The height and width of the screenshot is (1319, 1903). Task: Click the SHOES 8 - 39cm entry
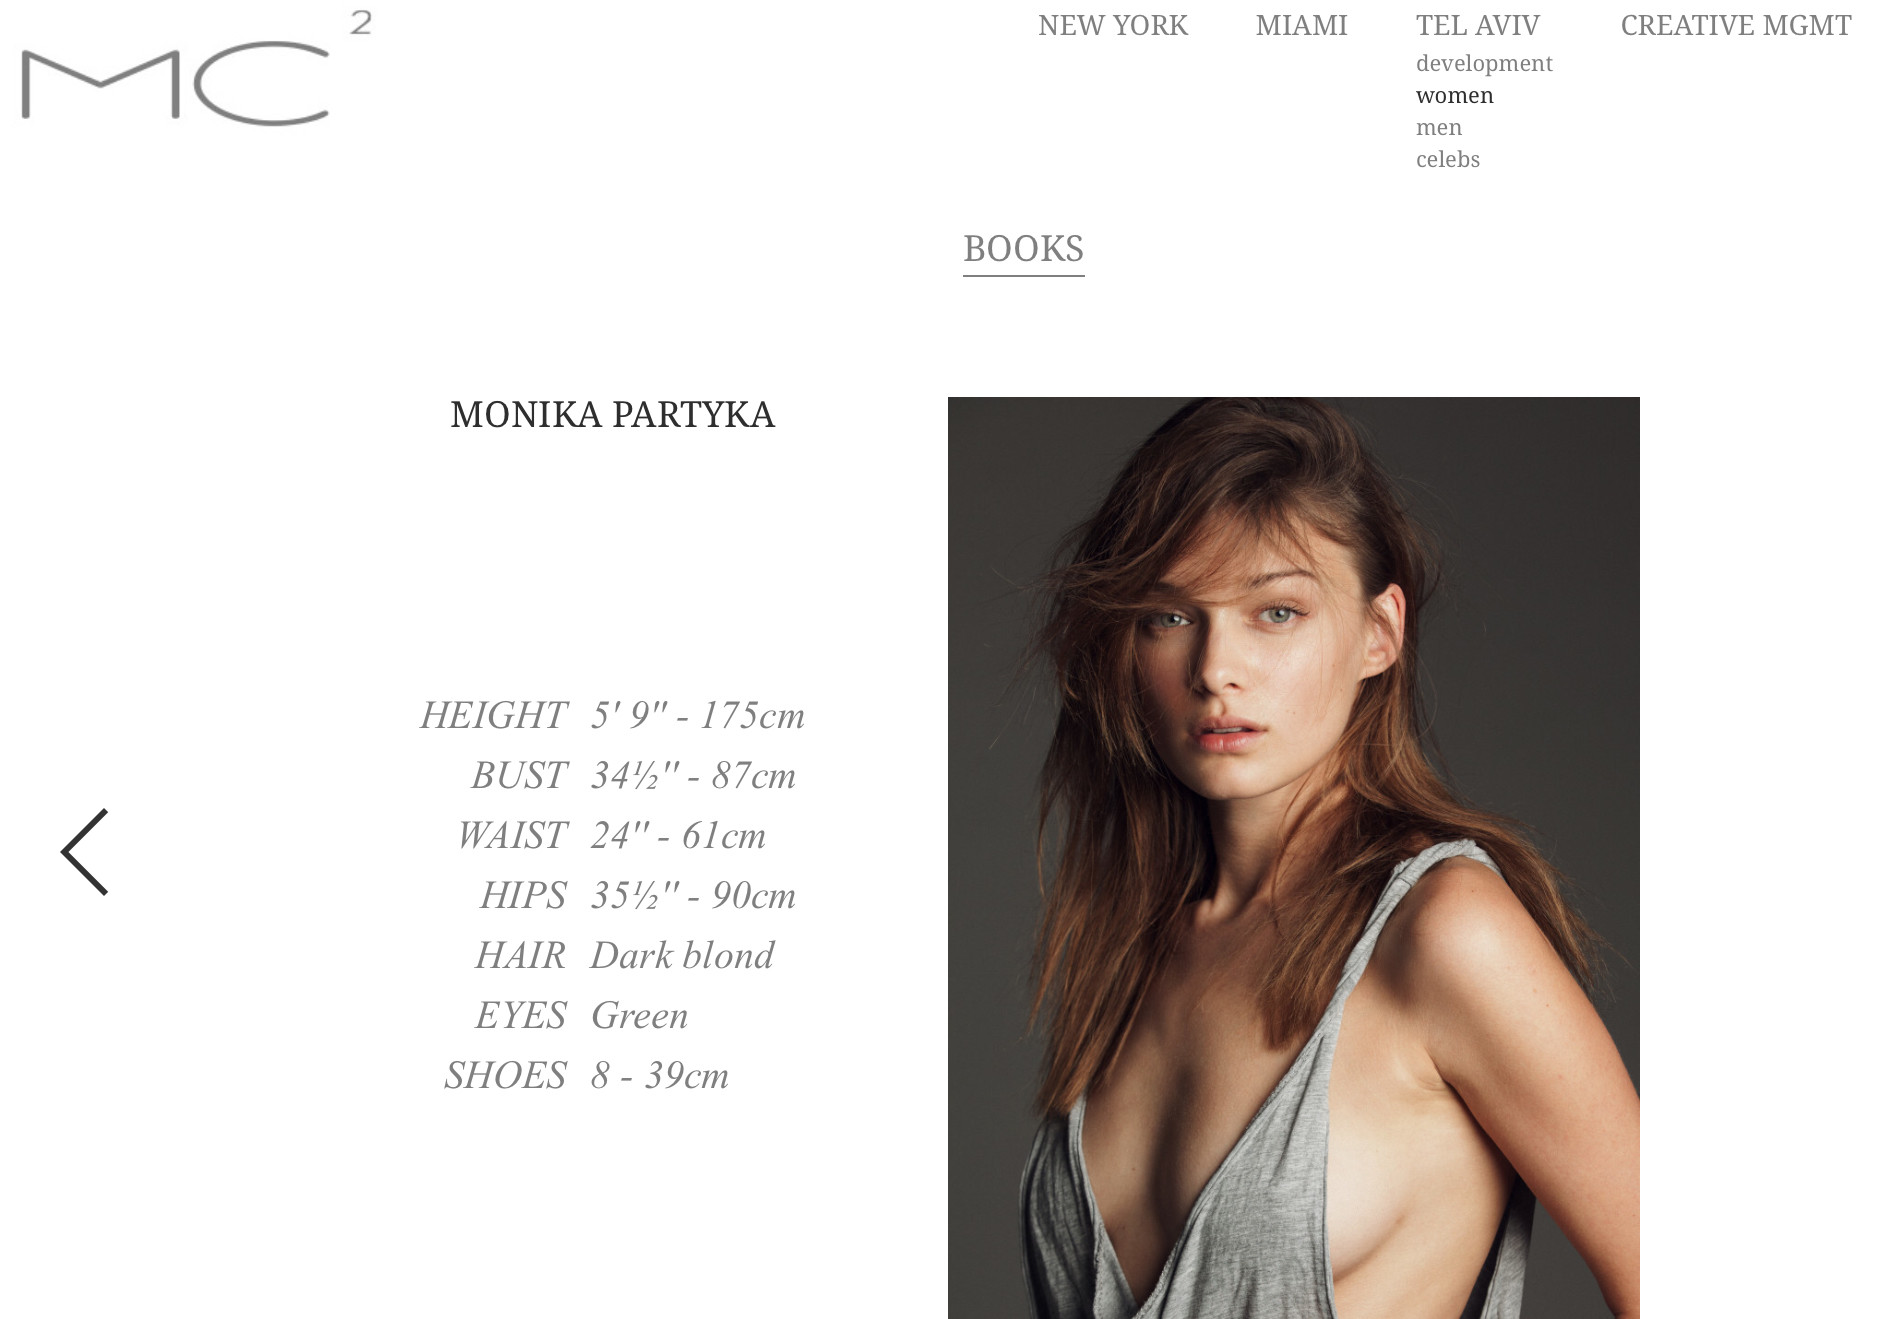point(586,1076)
